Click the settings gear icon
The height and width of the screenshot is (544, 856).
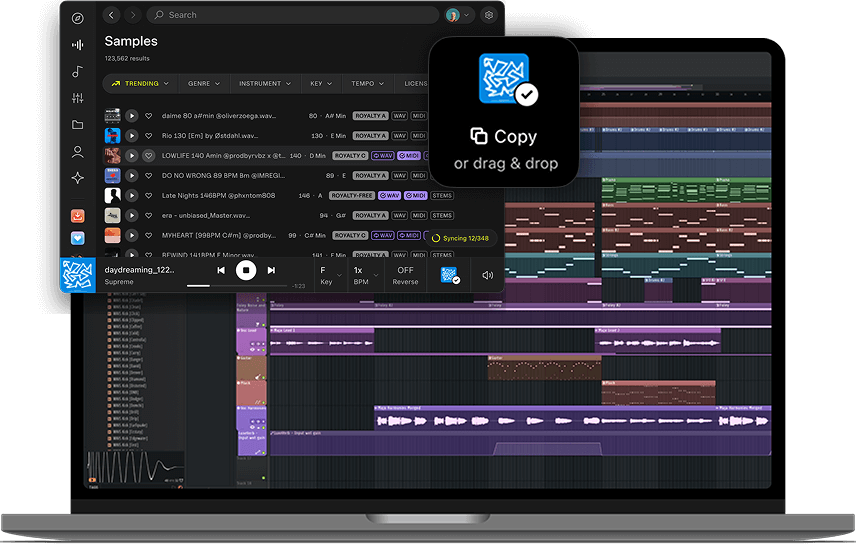pos(488,16)
